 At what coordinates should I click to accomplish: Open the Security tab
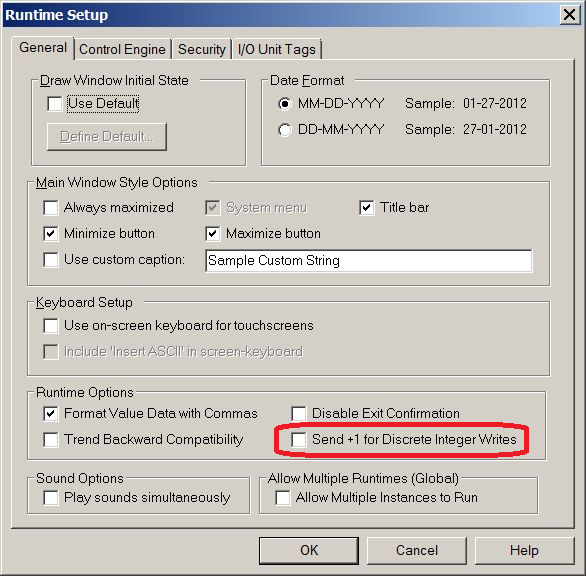201,49
